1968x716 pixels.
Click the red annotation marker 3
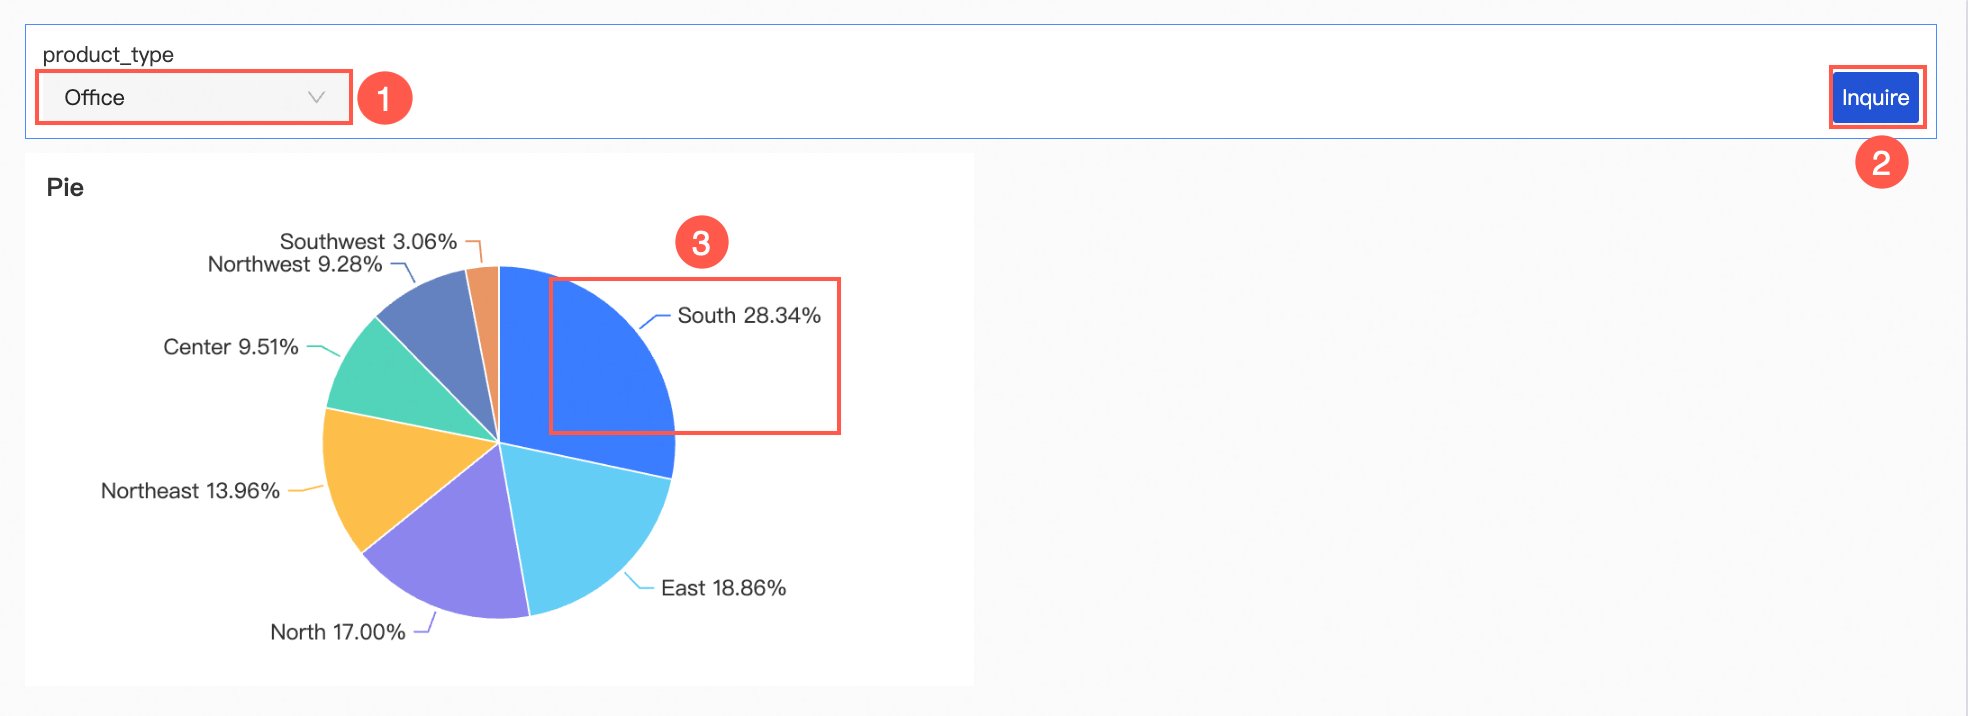[x=701, y=242]
